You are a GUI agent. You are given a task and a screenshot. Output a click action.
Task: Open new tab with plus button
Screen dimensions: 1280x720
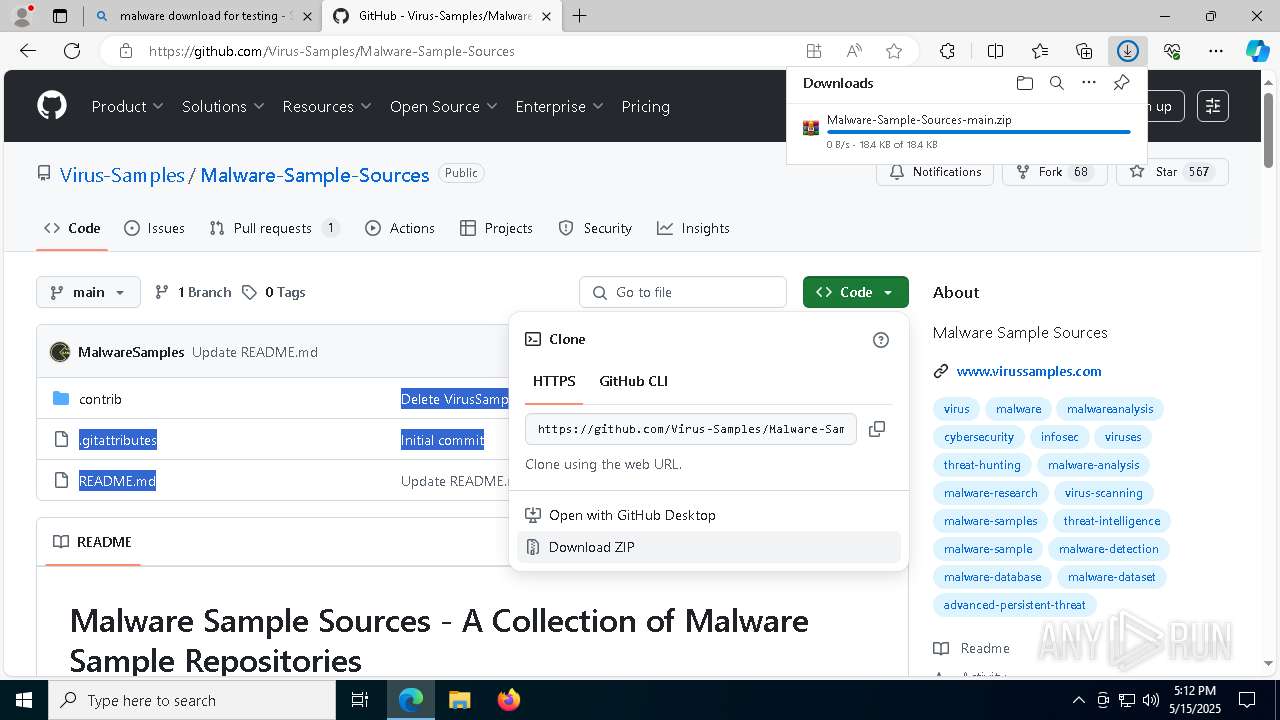(x=580, y=16)
